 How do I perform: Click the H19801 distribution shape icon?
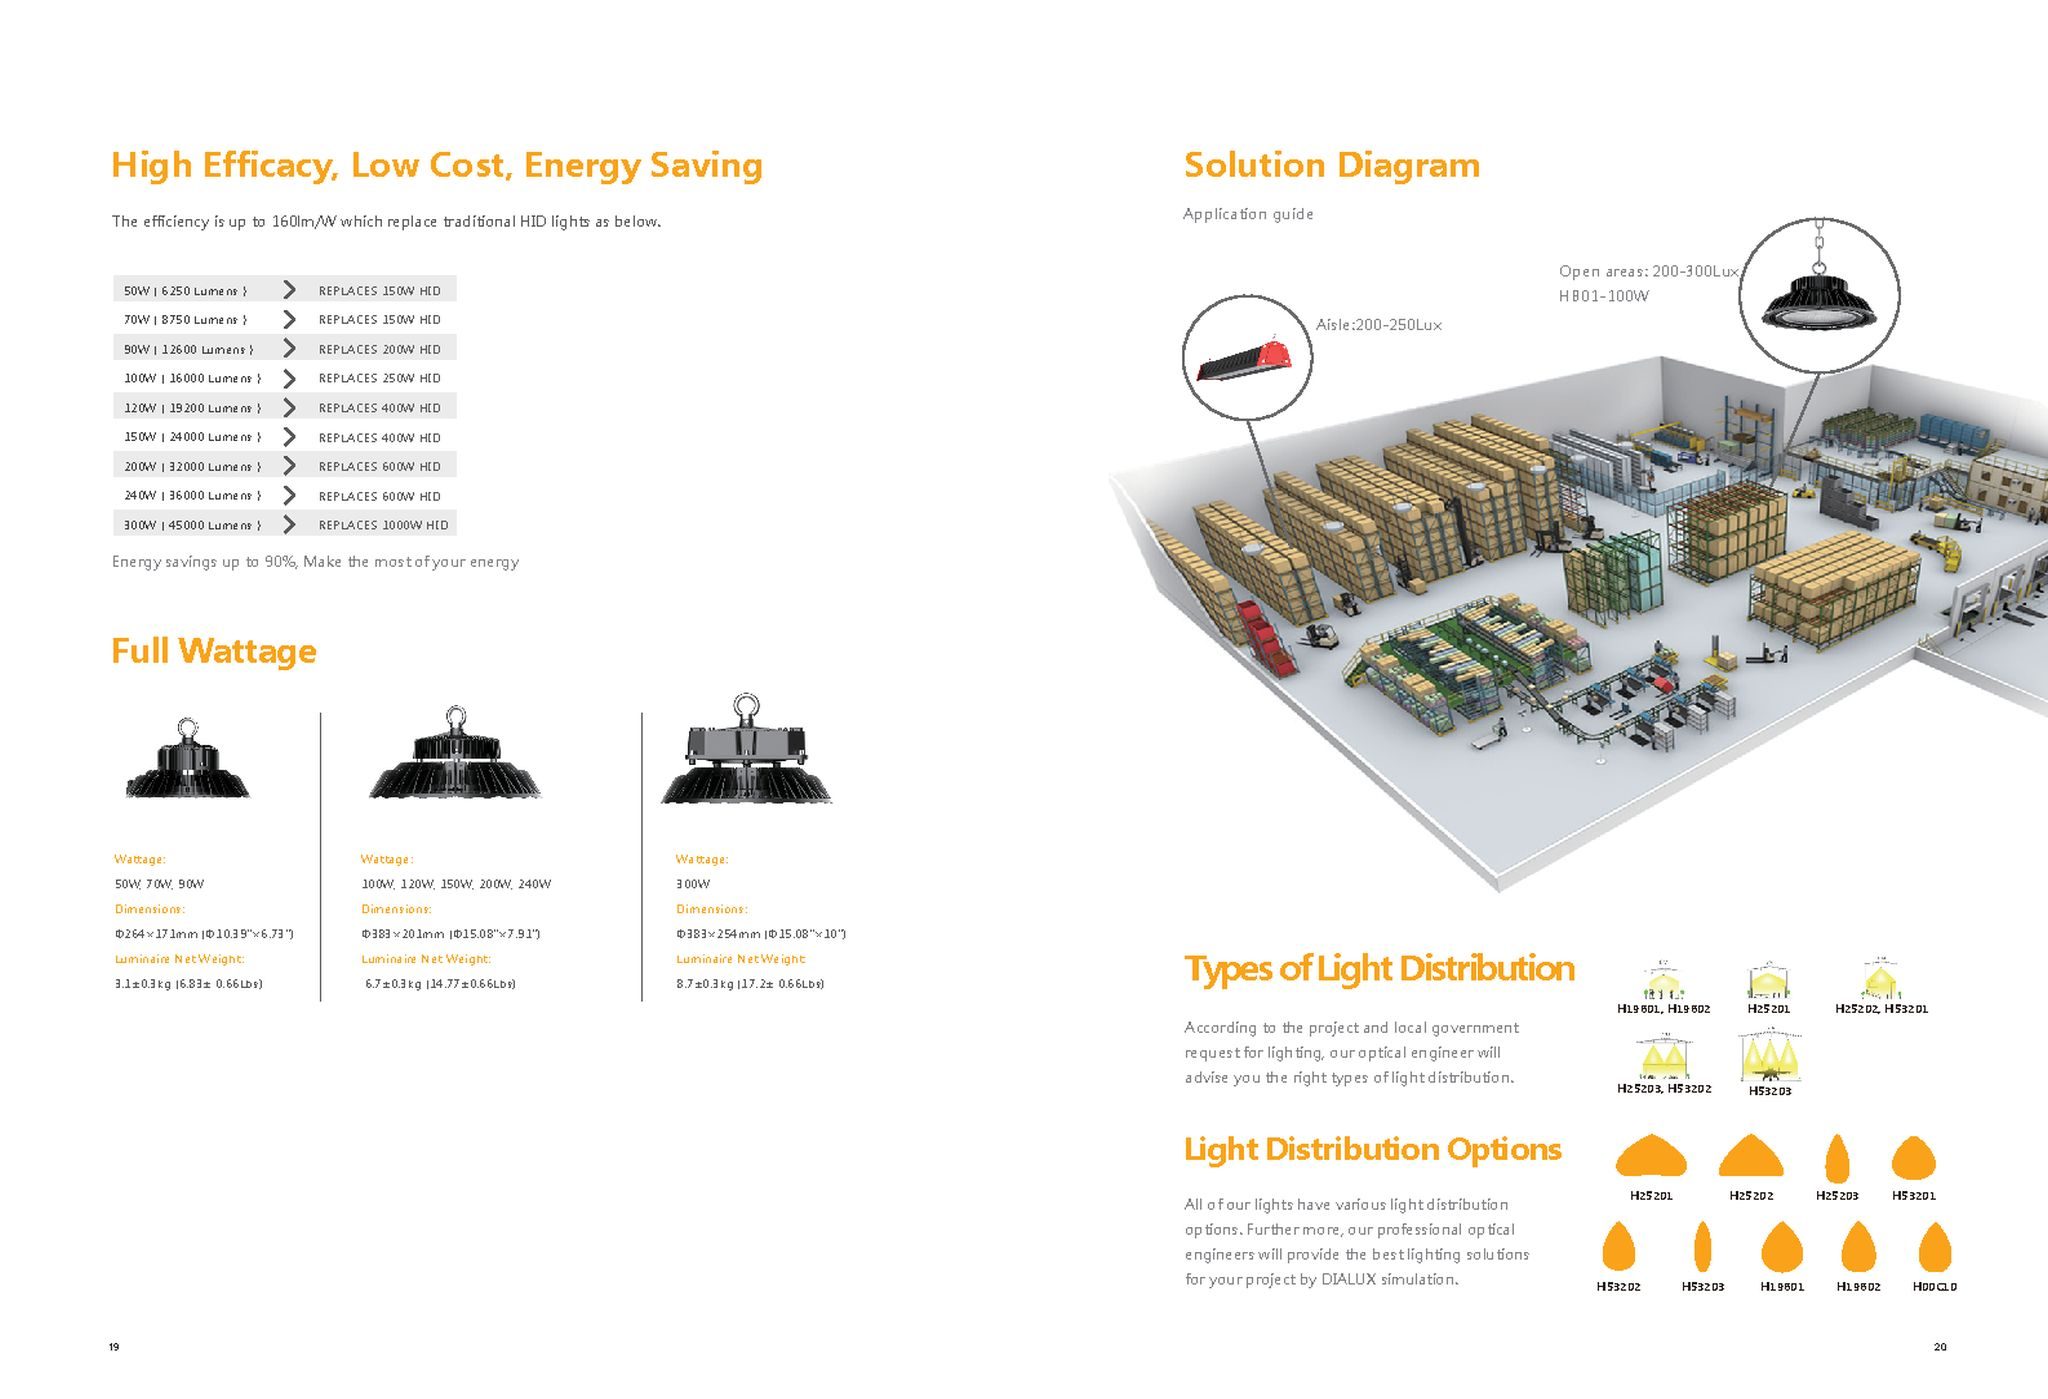click(x=1781, y=1248)
